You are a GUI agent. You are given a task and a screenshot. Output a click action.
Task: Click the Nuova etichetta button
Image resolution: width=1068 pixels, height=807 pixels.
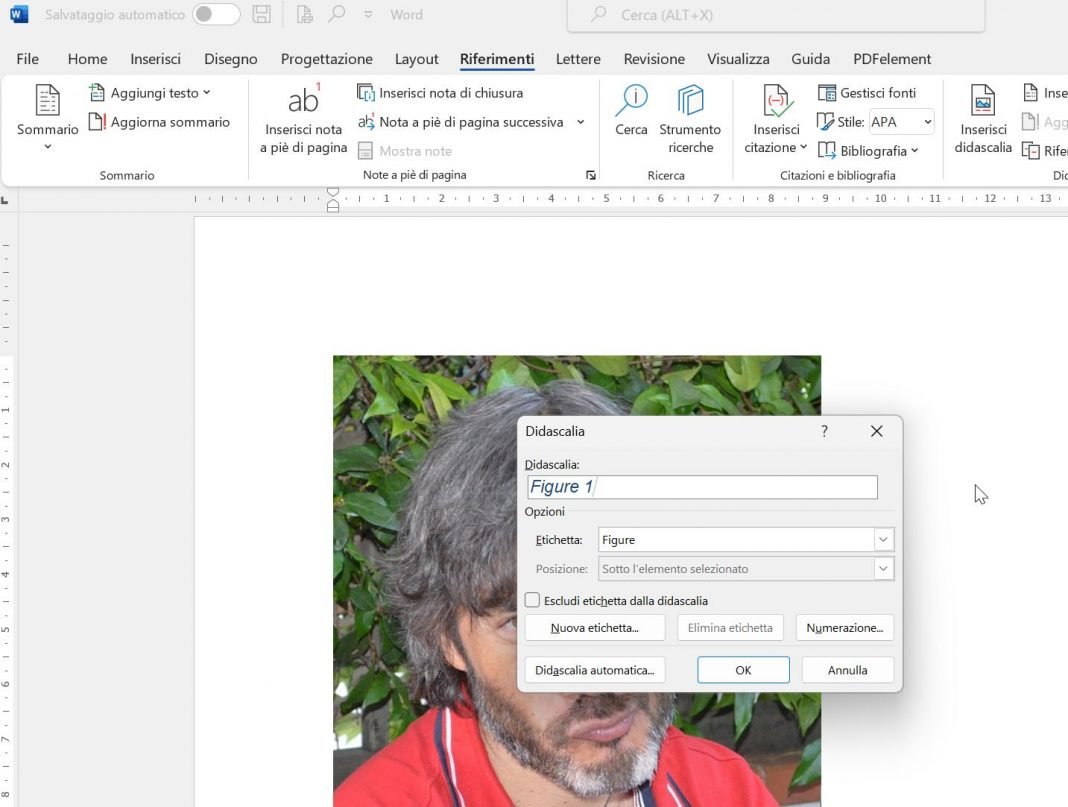tap(594, 628)
